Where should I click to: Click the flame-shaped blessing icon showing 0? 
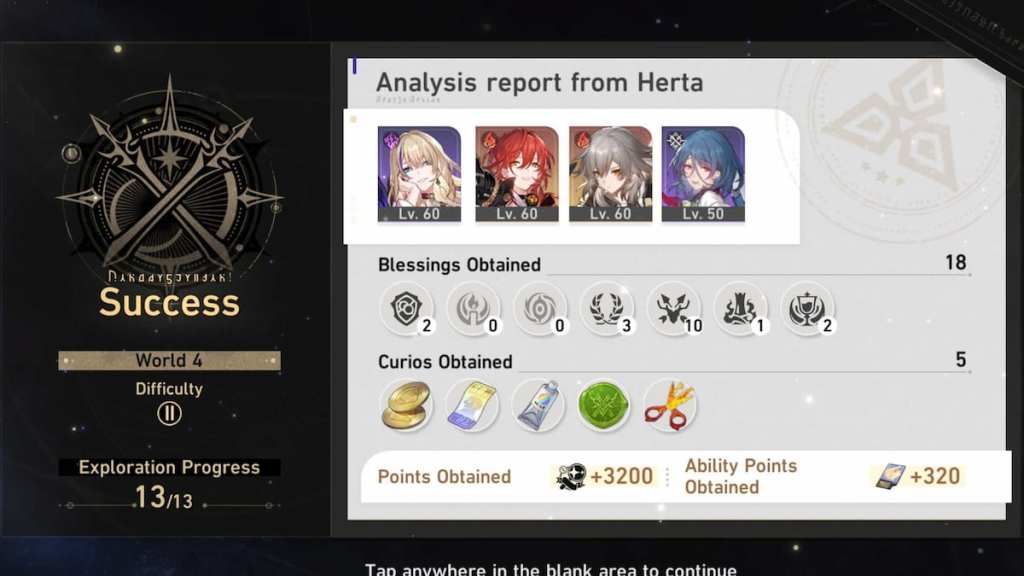pos(473,309)
